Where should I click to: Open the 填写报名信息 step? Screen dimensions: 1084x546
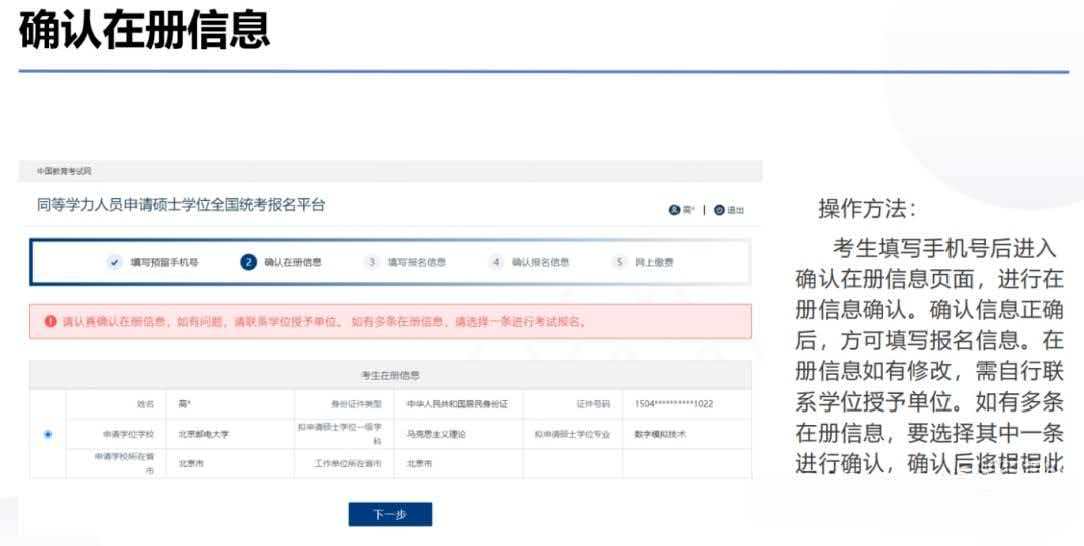pyautogui.click(x=416, y=263)
